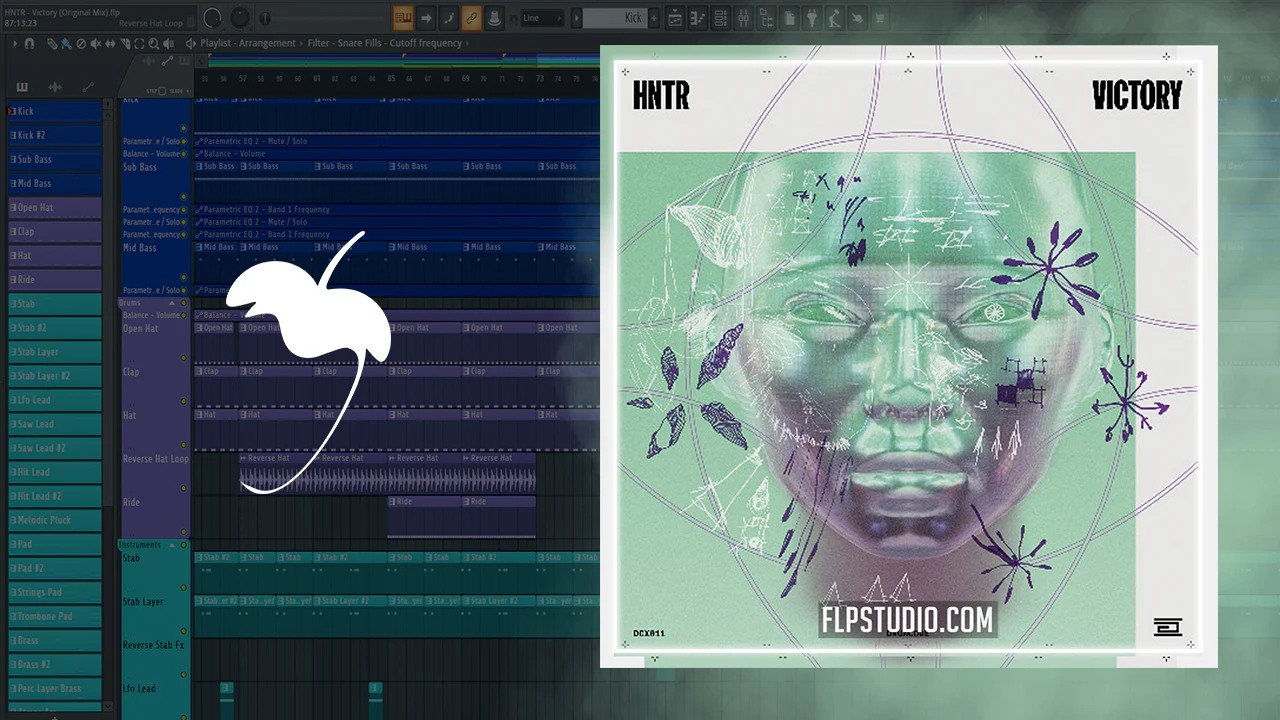Adjust the main pitch knob
Screen dimensions: 1280x720
(240, 18)
